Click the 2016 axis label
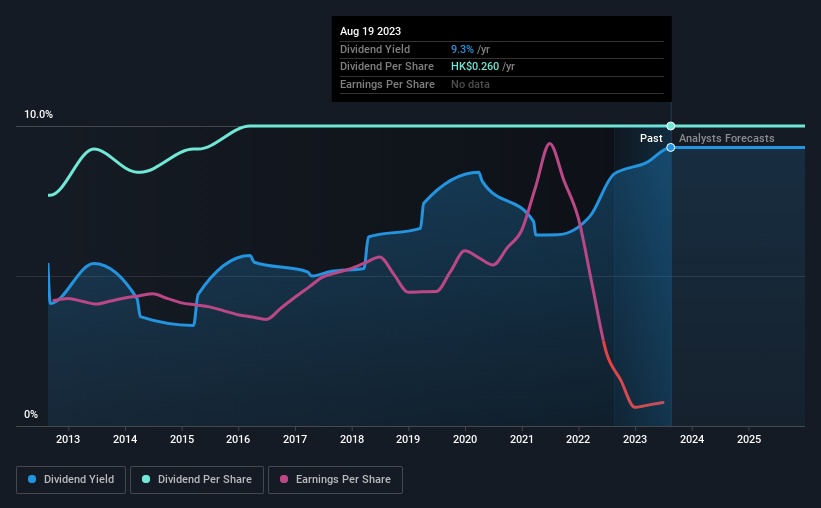 (238, 439)
